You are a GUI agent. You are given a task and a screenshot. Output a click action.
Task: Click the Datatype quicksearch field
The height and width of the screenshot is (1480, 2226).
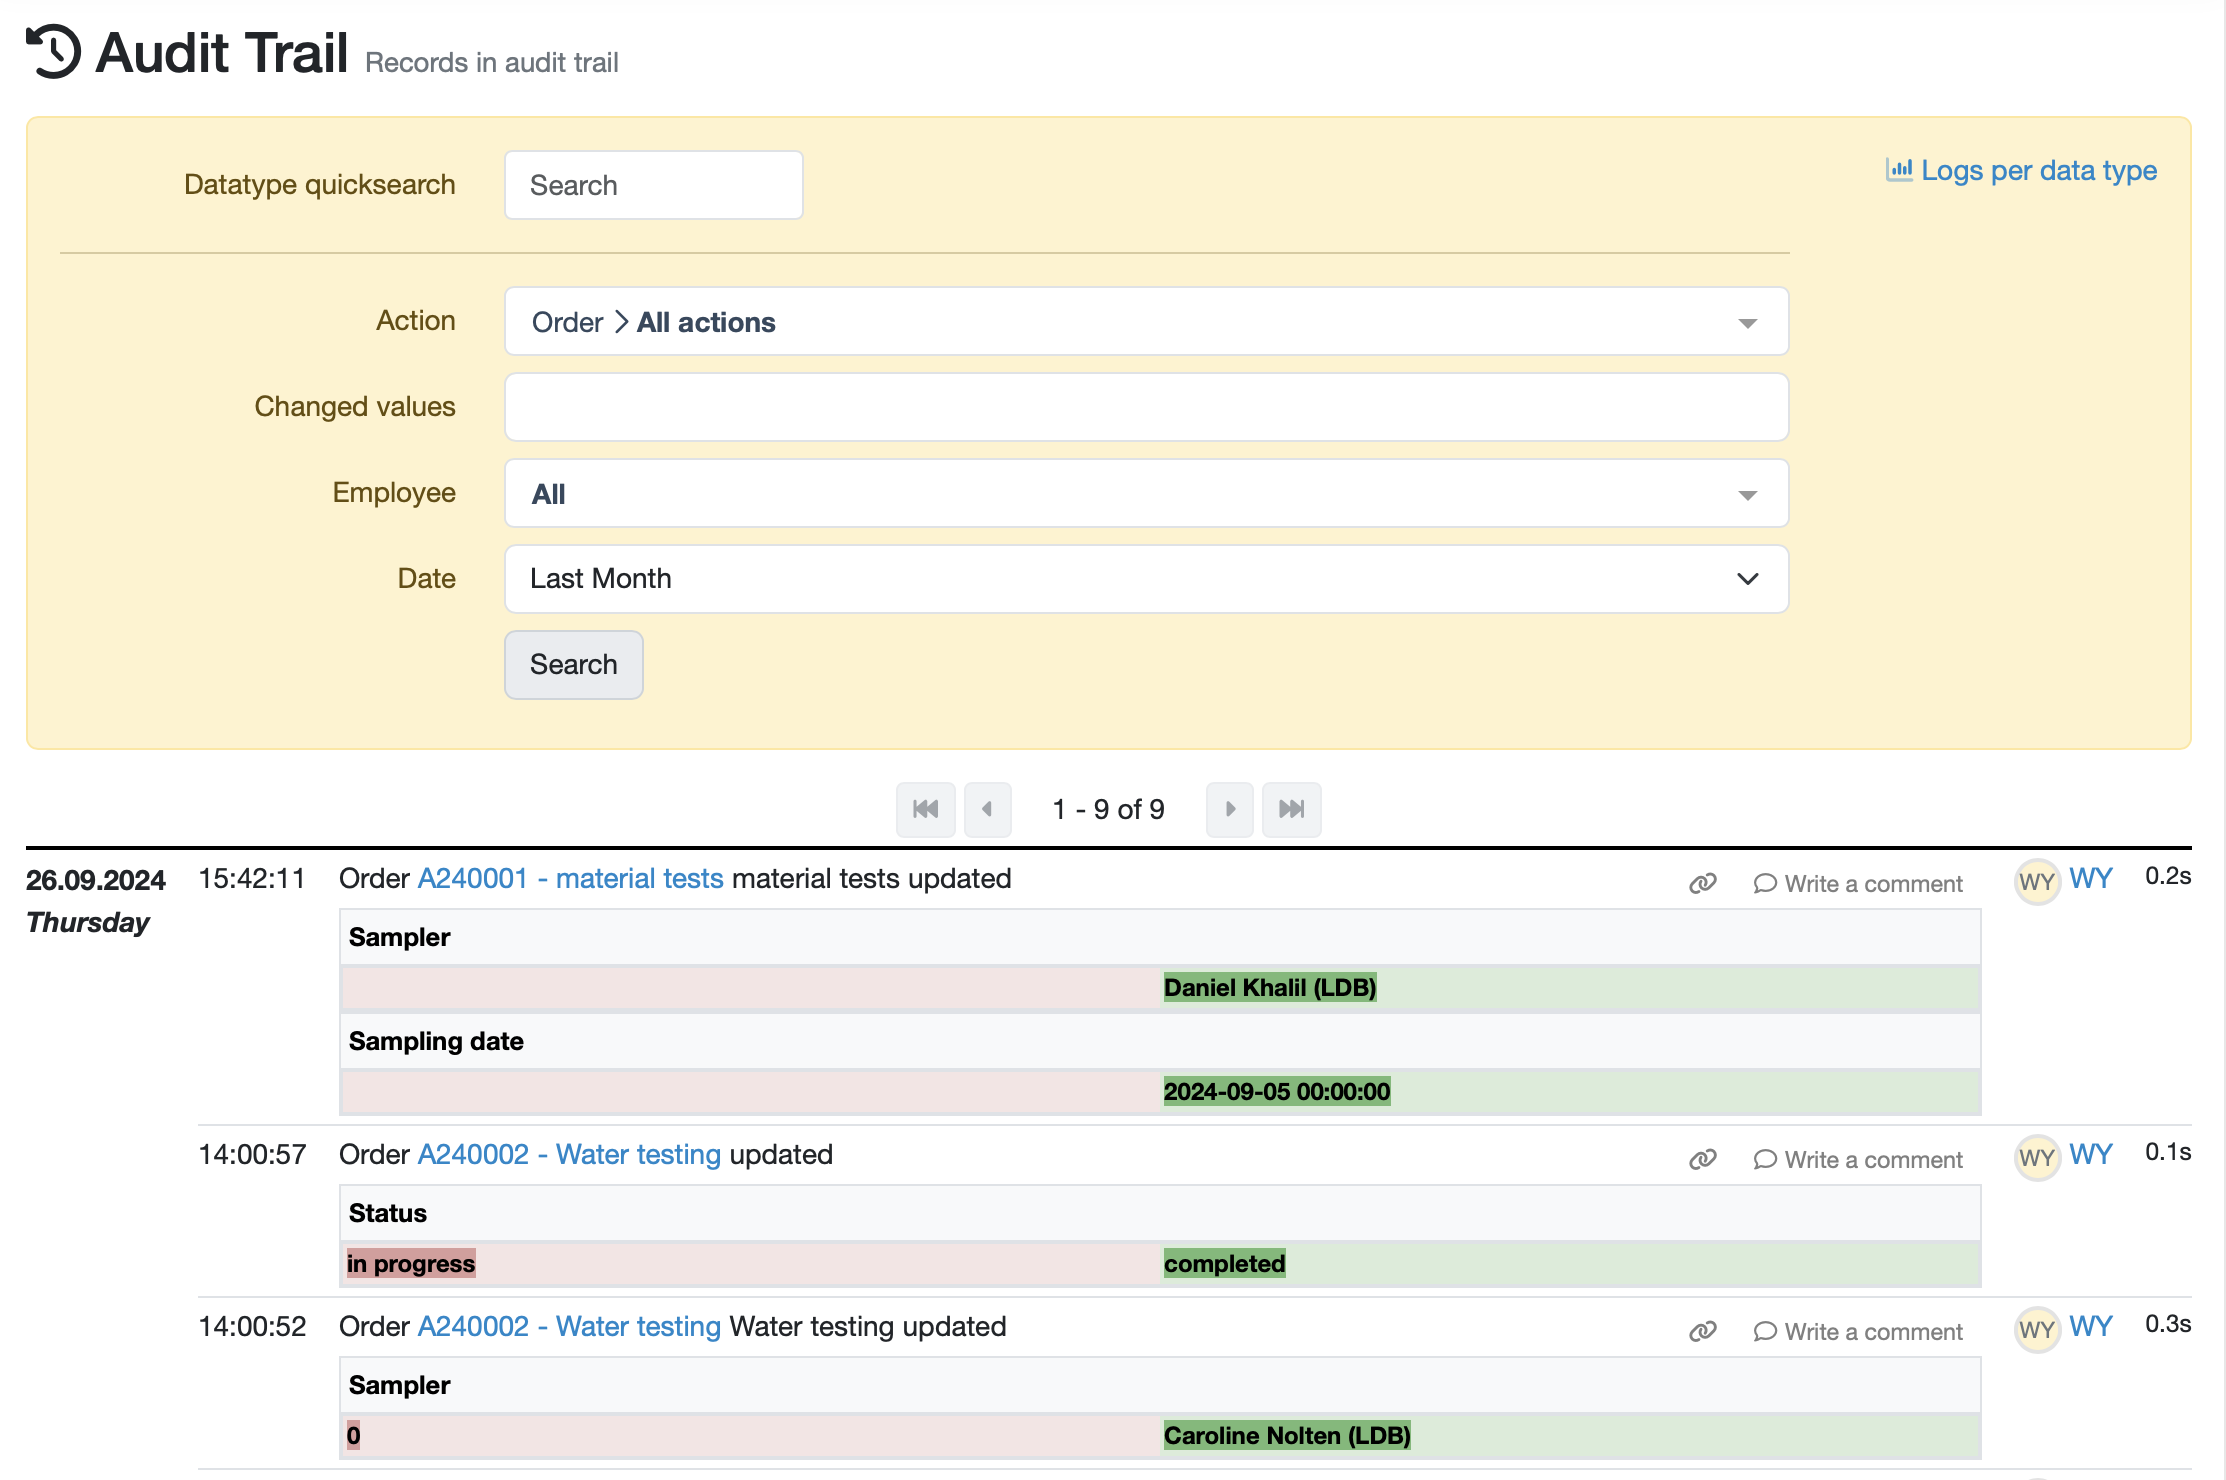pos(653,185)
